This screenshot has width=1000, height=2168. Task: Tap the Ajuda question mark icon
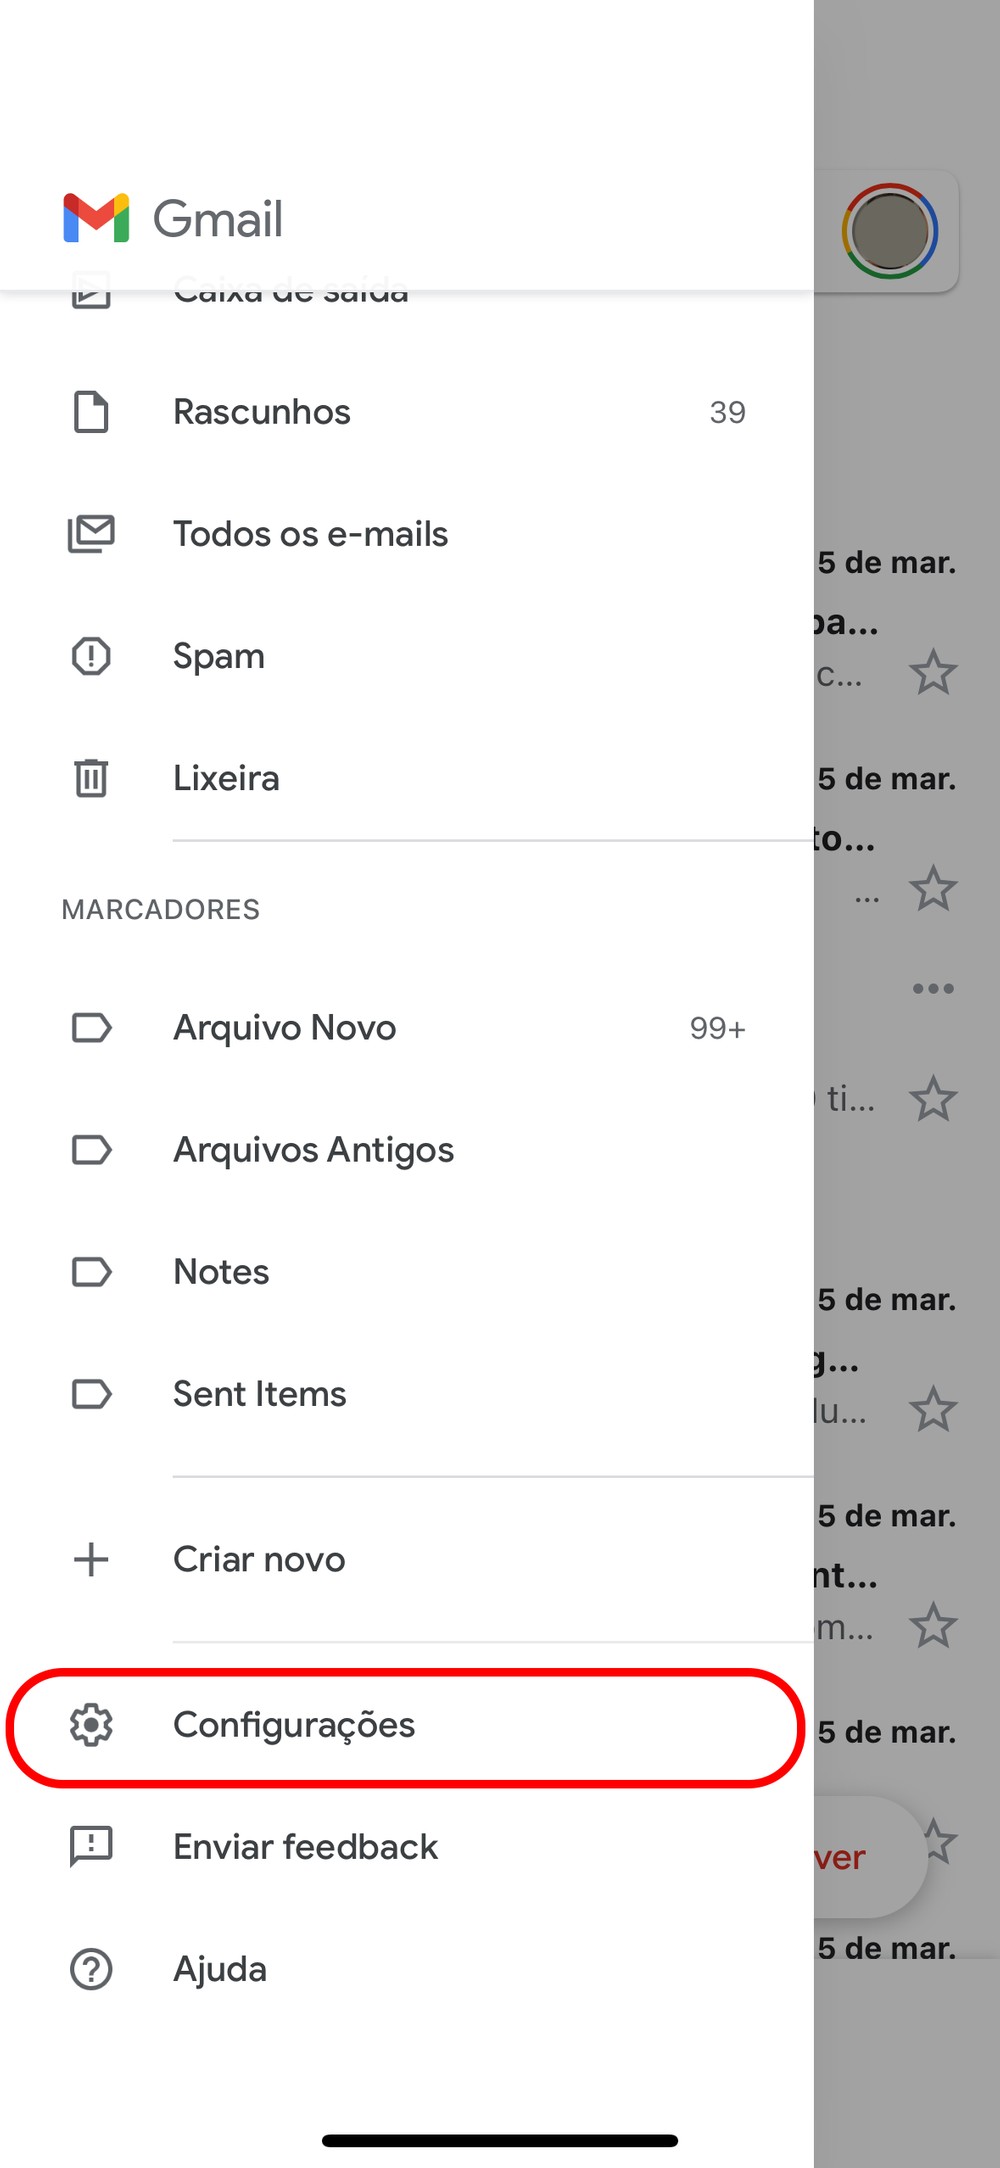(91, 1969)
